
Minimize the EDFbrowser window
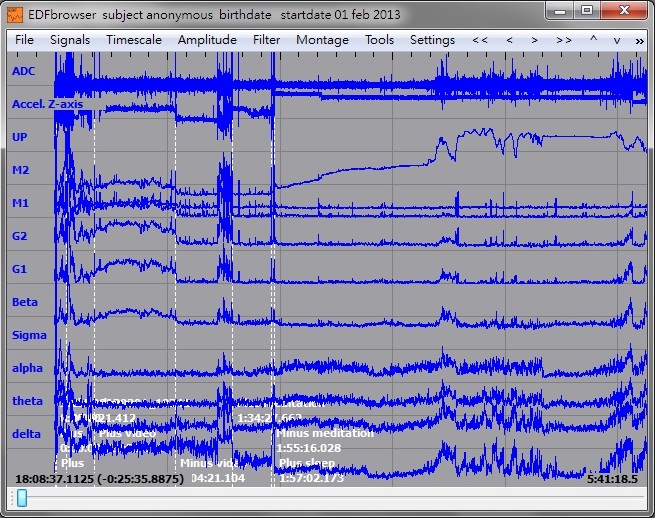pos(560,11)
